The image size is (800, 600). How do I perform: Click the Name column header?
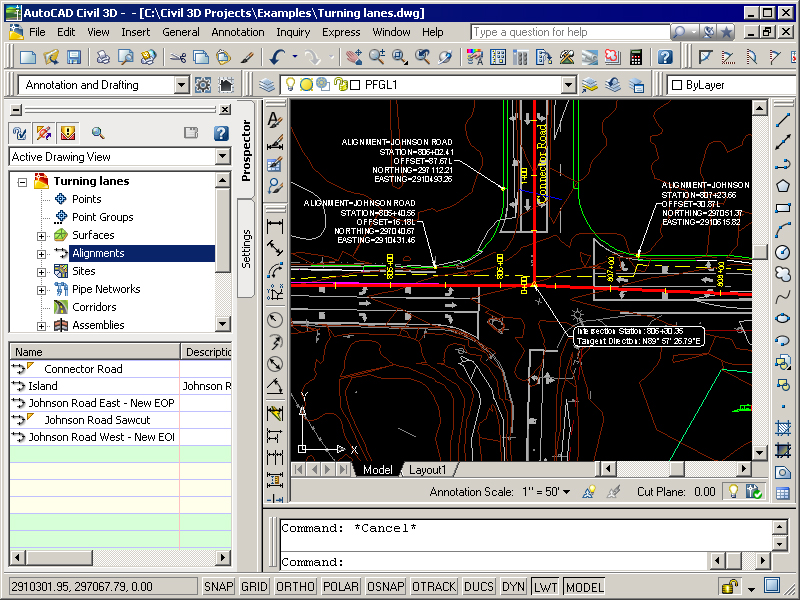click(x=94, y=352)
